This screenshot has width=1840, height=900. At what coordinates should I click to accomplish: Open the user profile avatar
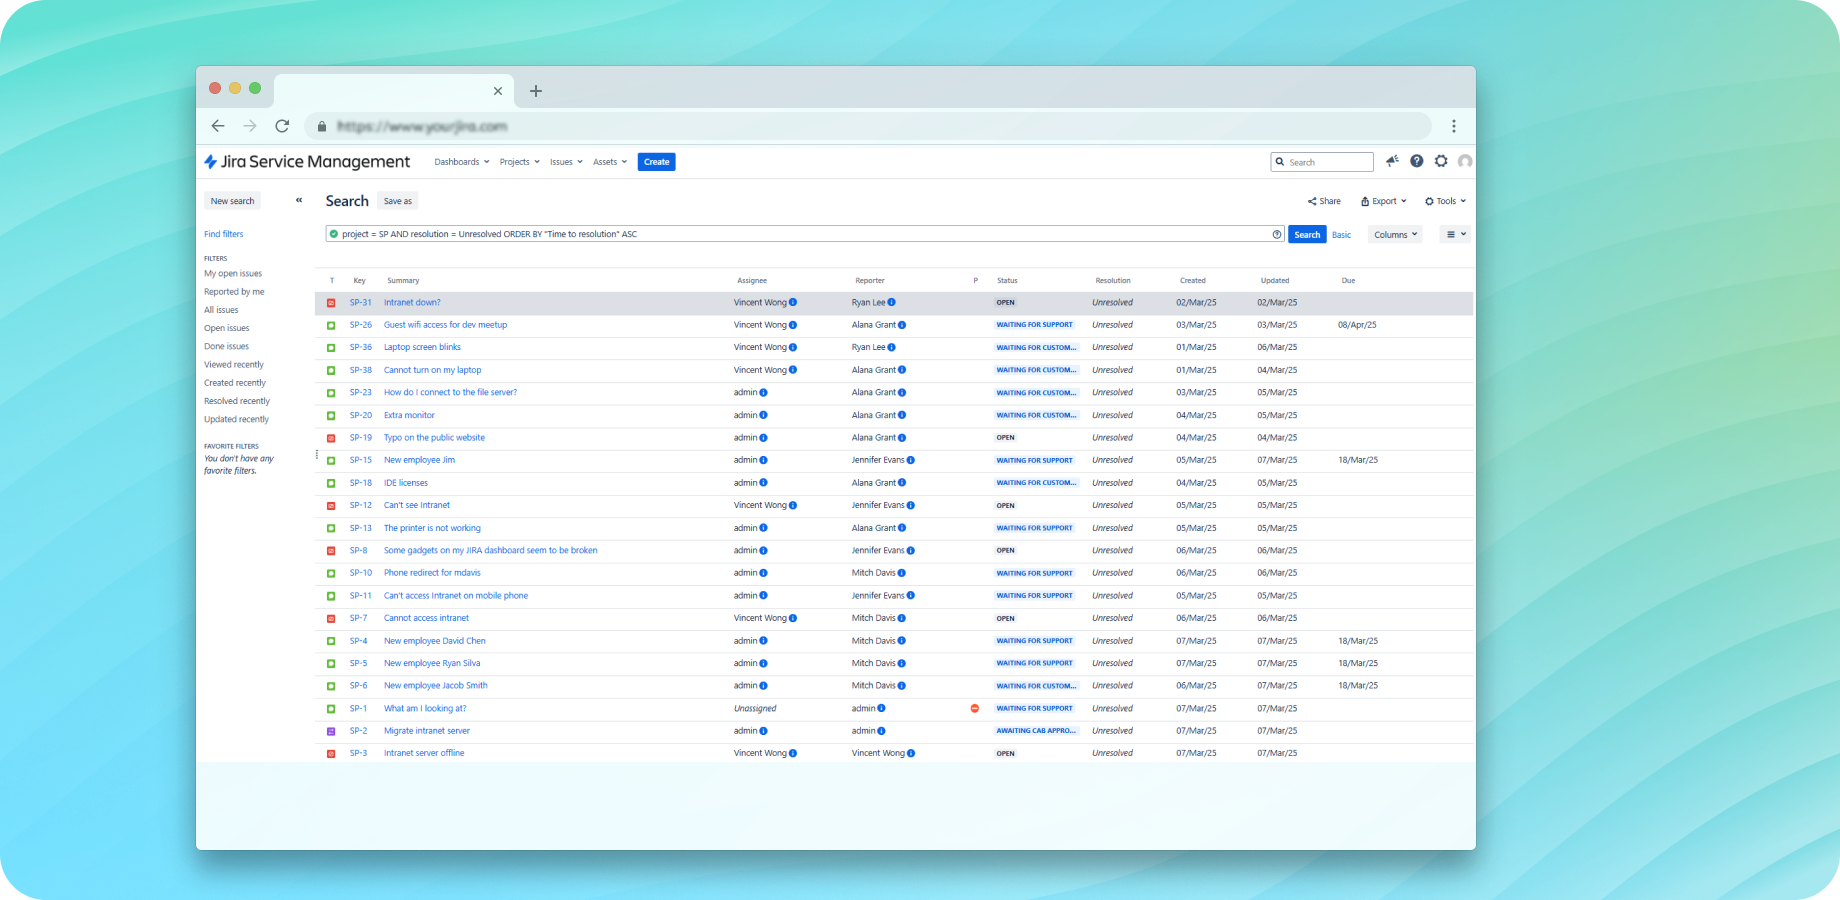pos(1465,161)
